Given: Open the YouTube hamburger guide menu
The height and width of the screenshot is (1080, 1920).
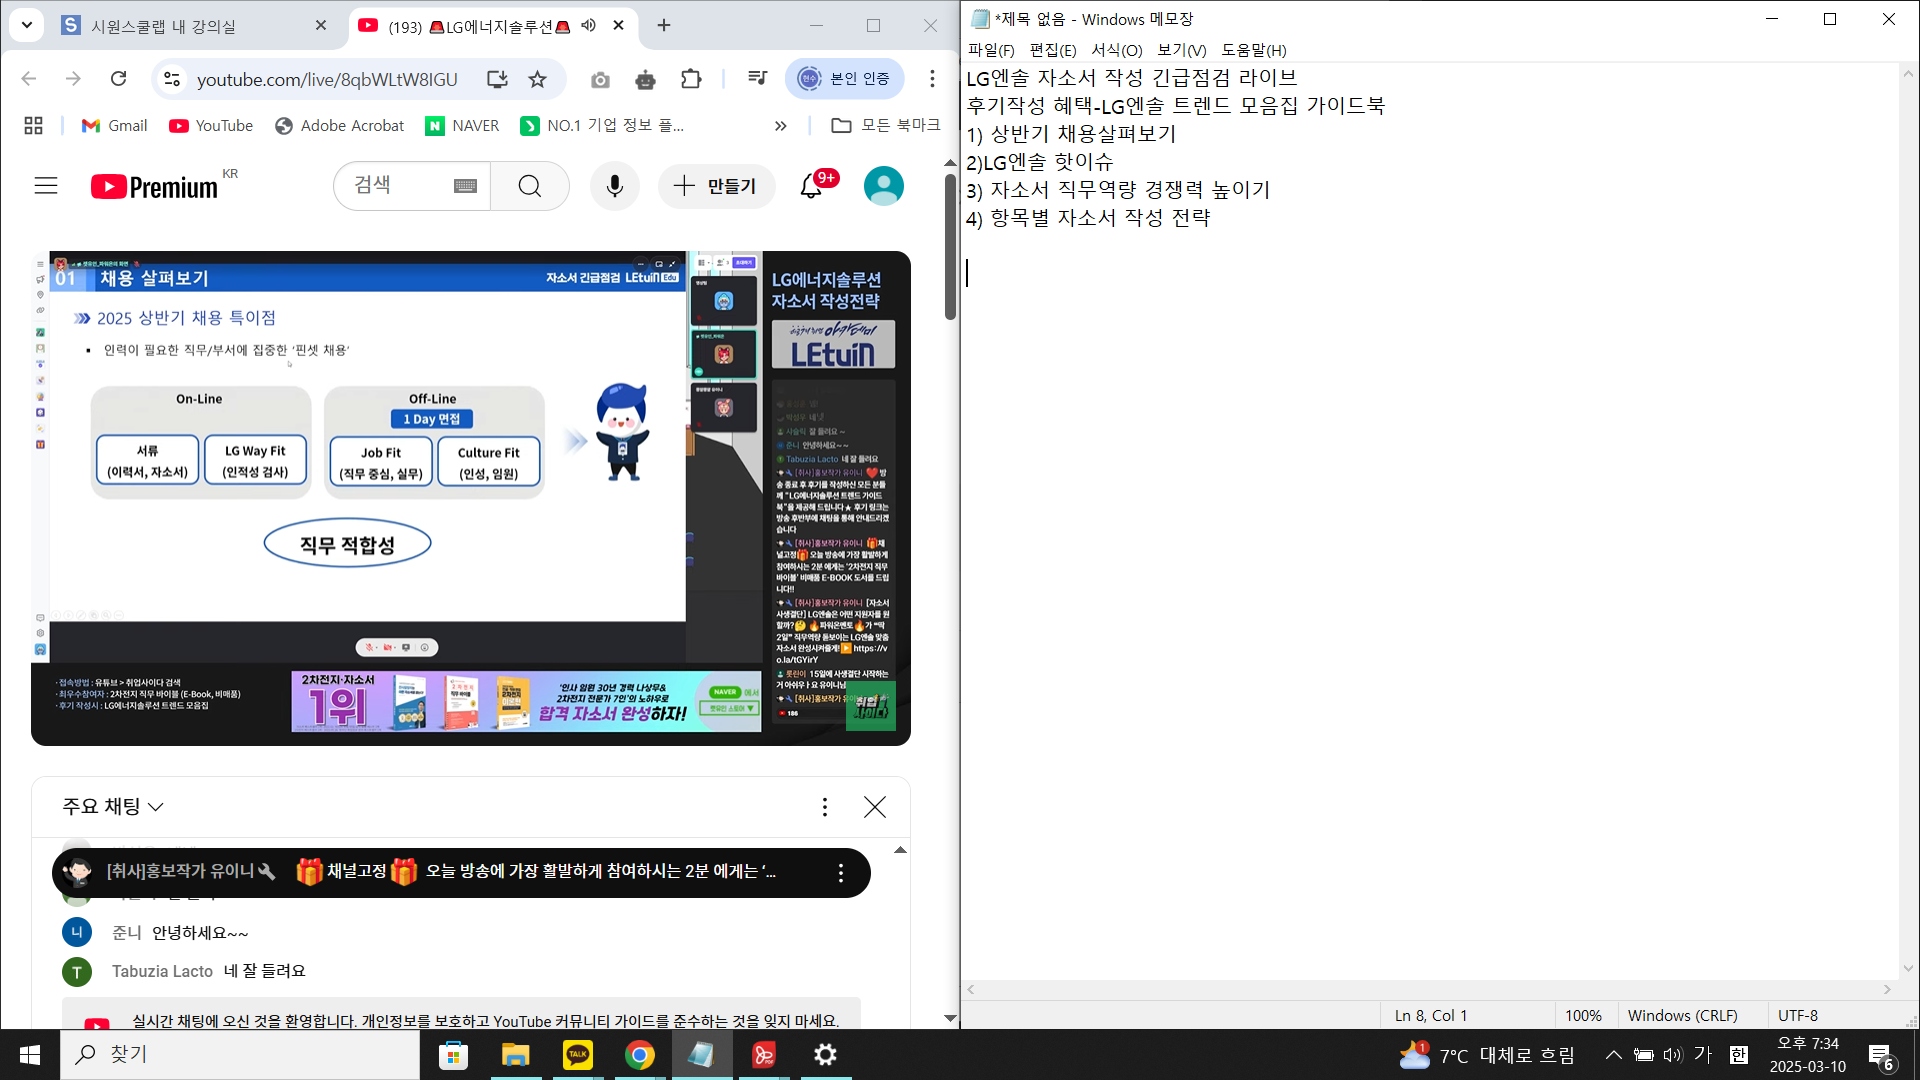Looking at the screenshot, I should [x=46, y=186].
